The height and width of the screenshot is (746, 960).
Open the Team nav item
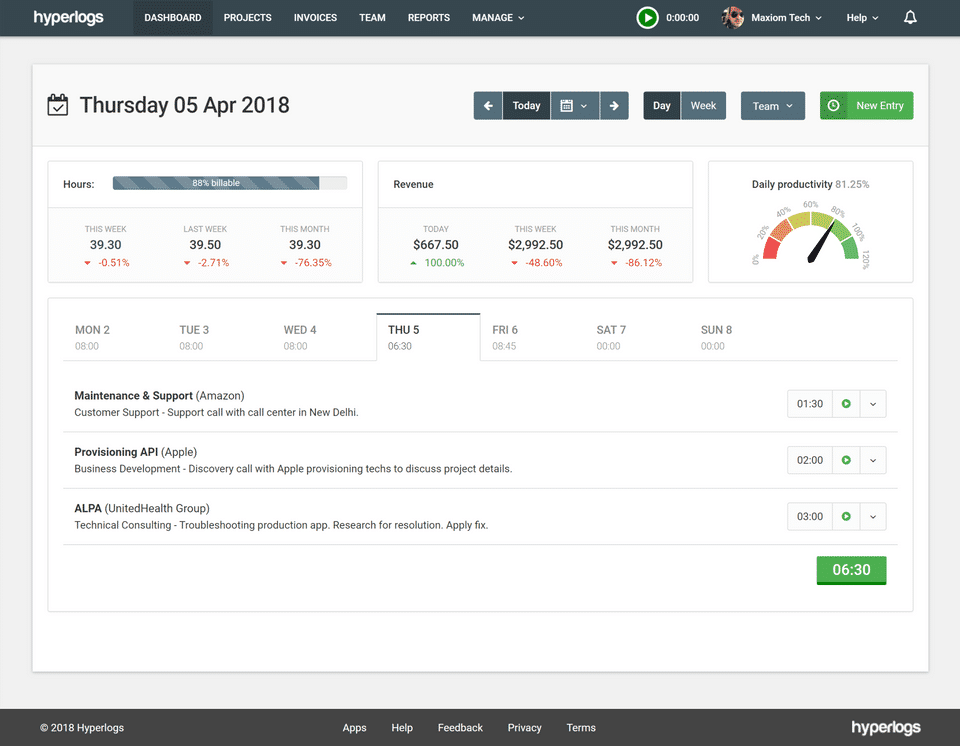click(x=372, y=18)
